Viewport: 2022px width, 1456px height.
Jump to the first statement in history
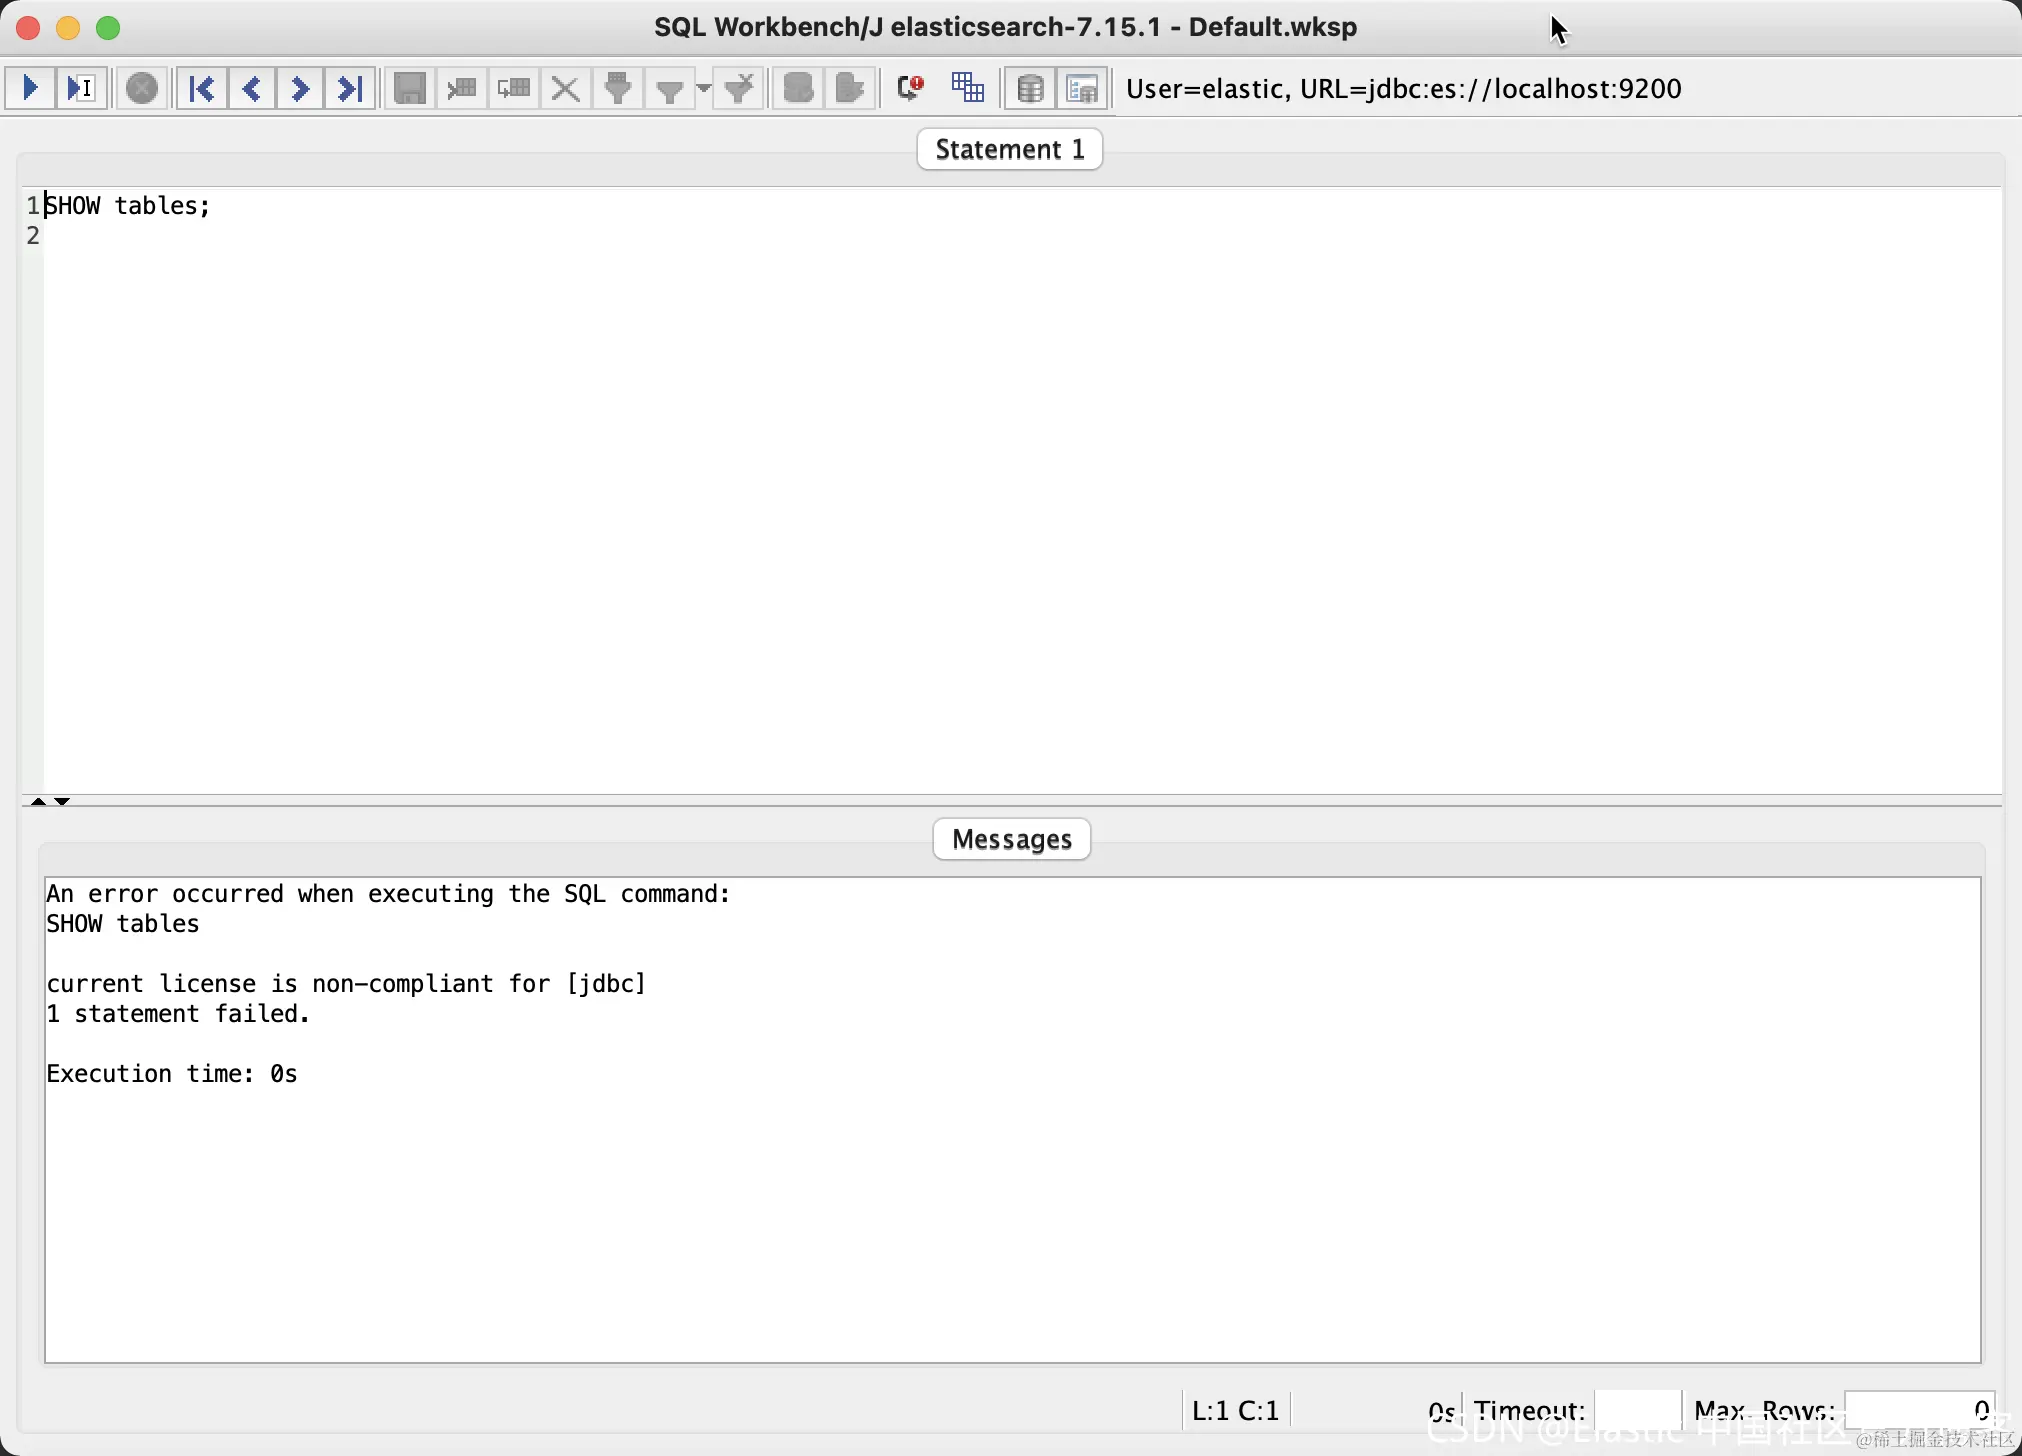pos(200,88)
